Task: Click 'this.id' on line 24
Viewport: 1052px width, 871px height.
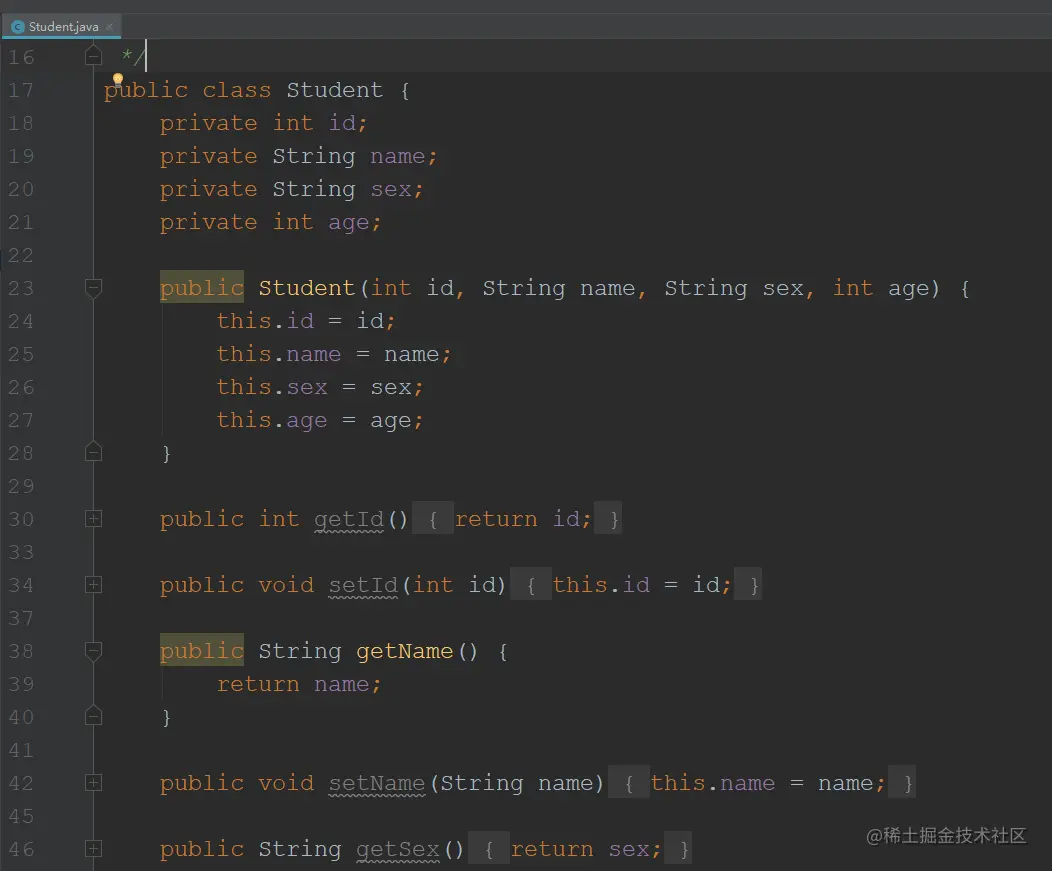Action: coord(265,321)
